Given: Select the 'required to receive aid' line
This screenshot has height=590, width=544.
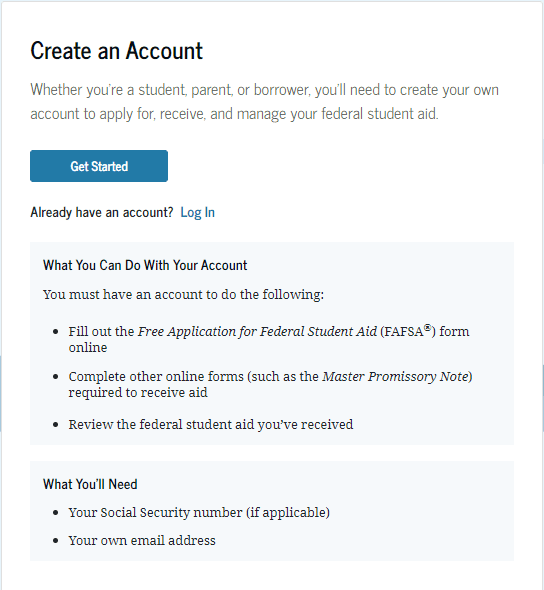Looking at the screenshot, I should [x=138, y=392].
